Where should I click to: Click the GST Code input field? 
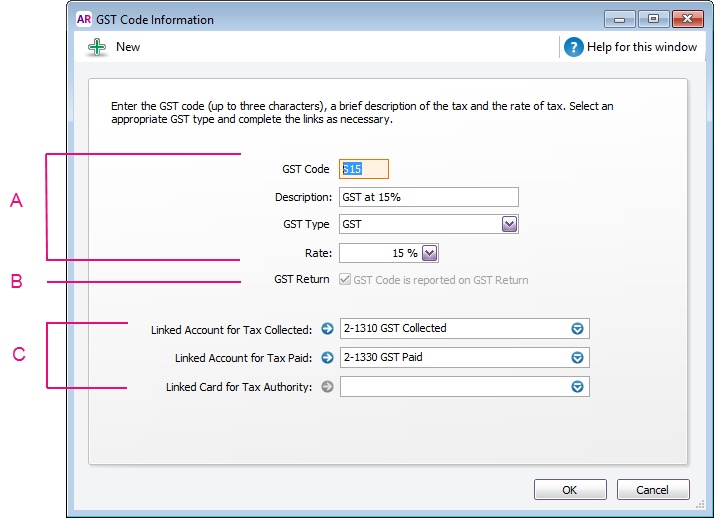tap(364, 169)
